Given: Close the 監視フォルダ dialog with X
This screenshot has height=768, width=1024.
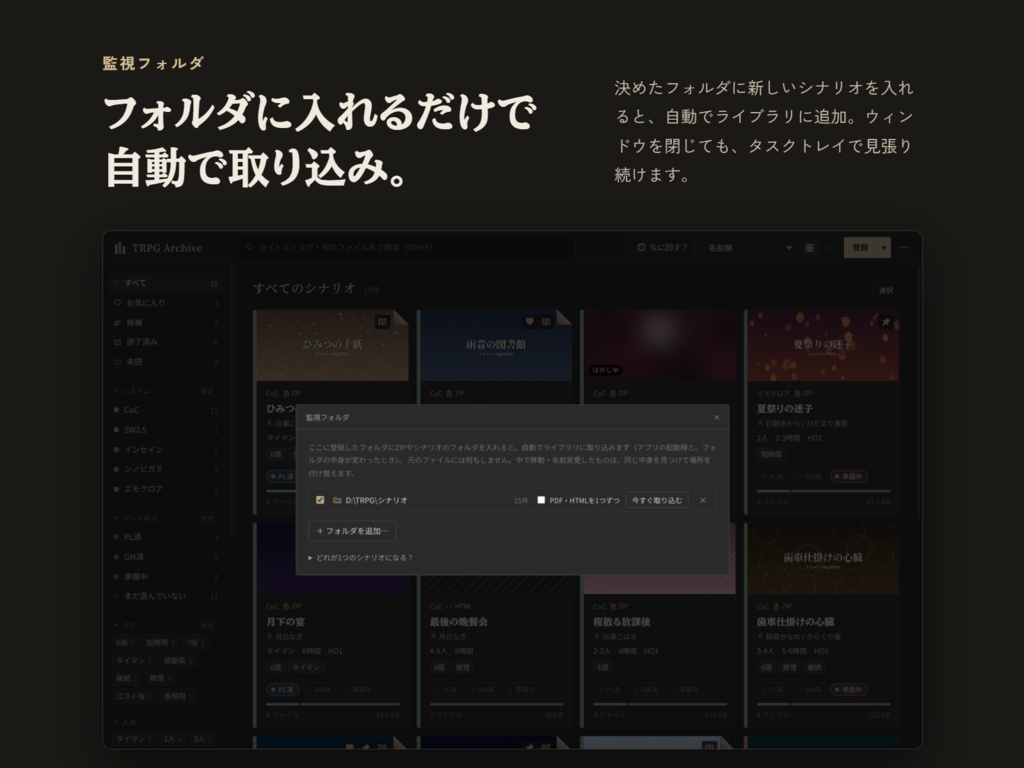Looking at the screenshot, I should [x=716, y=417].
